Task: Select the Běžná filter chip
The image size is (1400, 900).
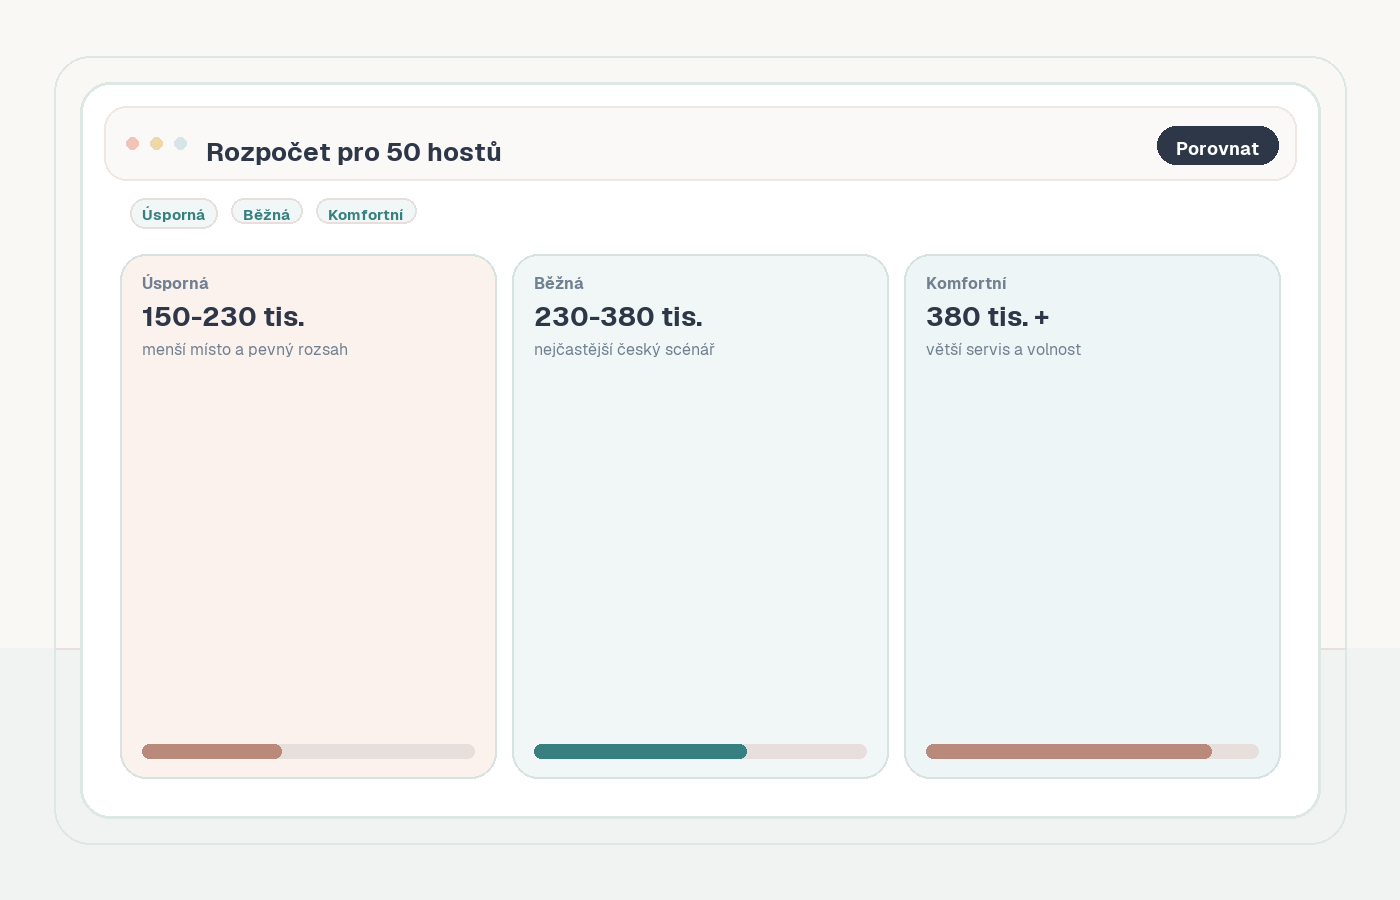Action: [266, 214]
